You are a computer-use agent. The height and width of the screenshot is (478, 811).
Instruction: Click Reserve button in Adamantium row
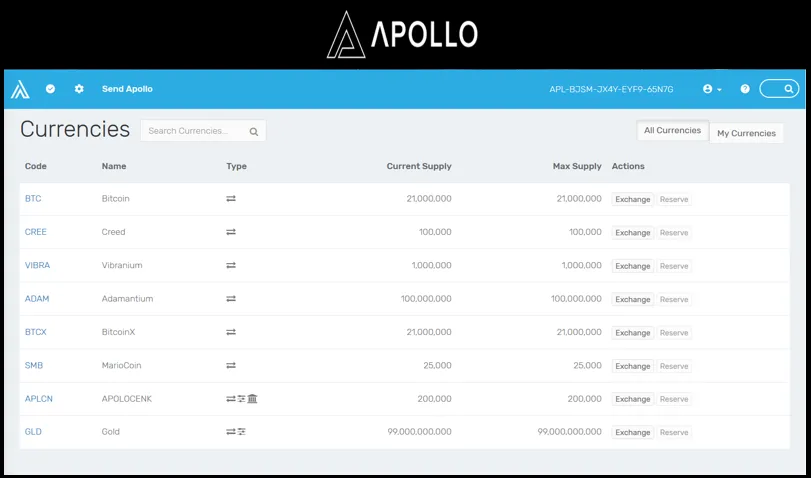(674, 300)
